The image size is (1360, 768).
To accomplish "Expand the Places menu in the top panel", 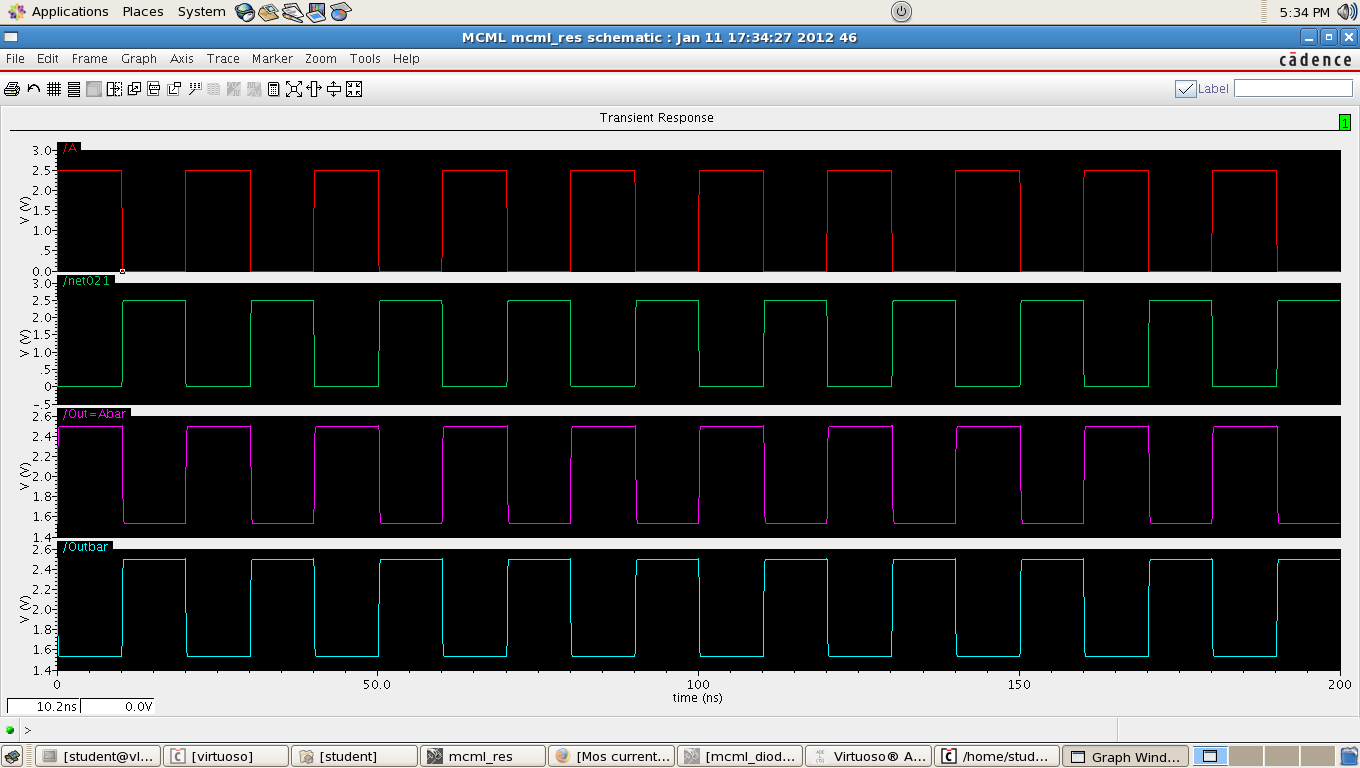I will pyautogui.click(x=143, y=12).
